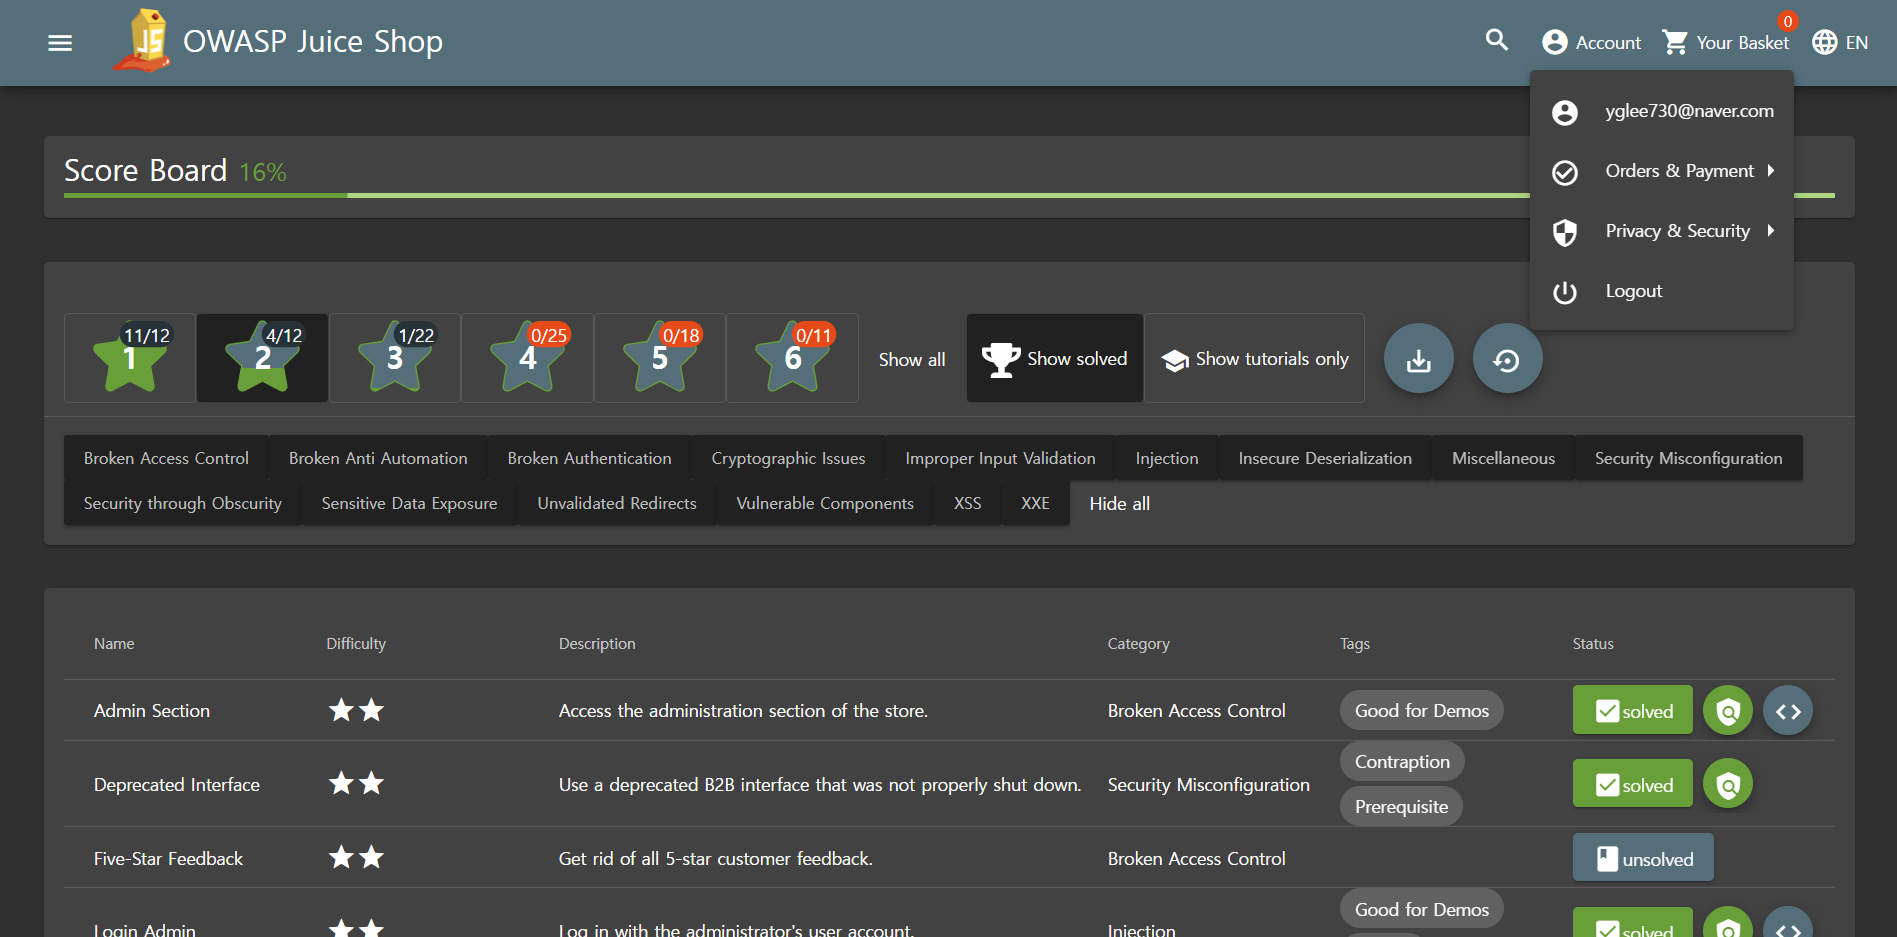The width and height of the screenshot is (1897, 937).
Task: Click Hide all categories
Action: click(x=1119, y=504)
